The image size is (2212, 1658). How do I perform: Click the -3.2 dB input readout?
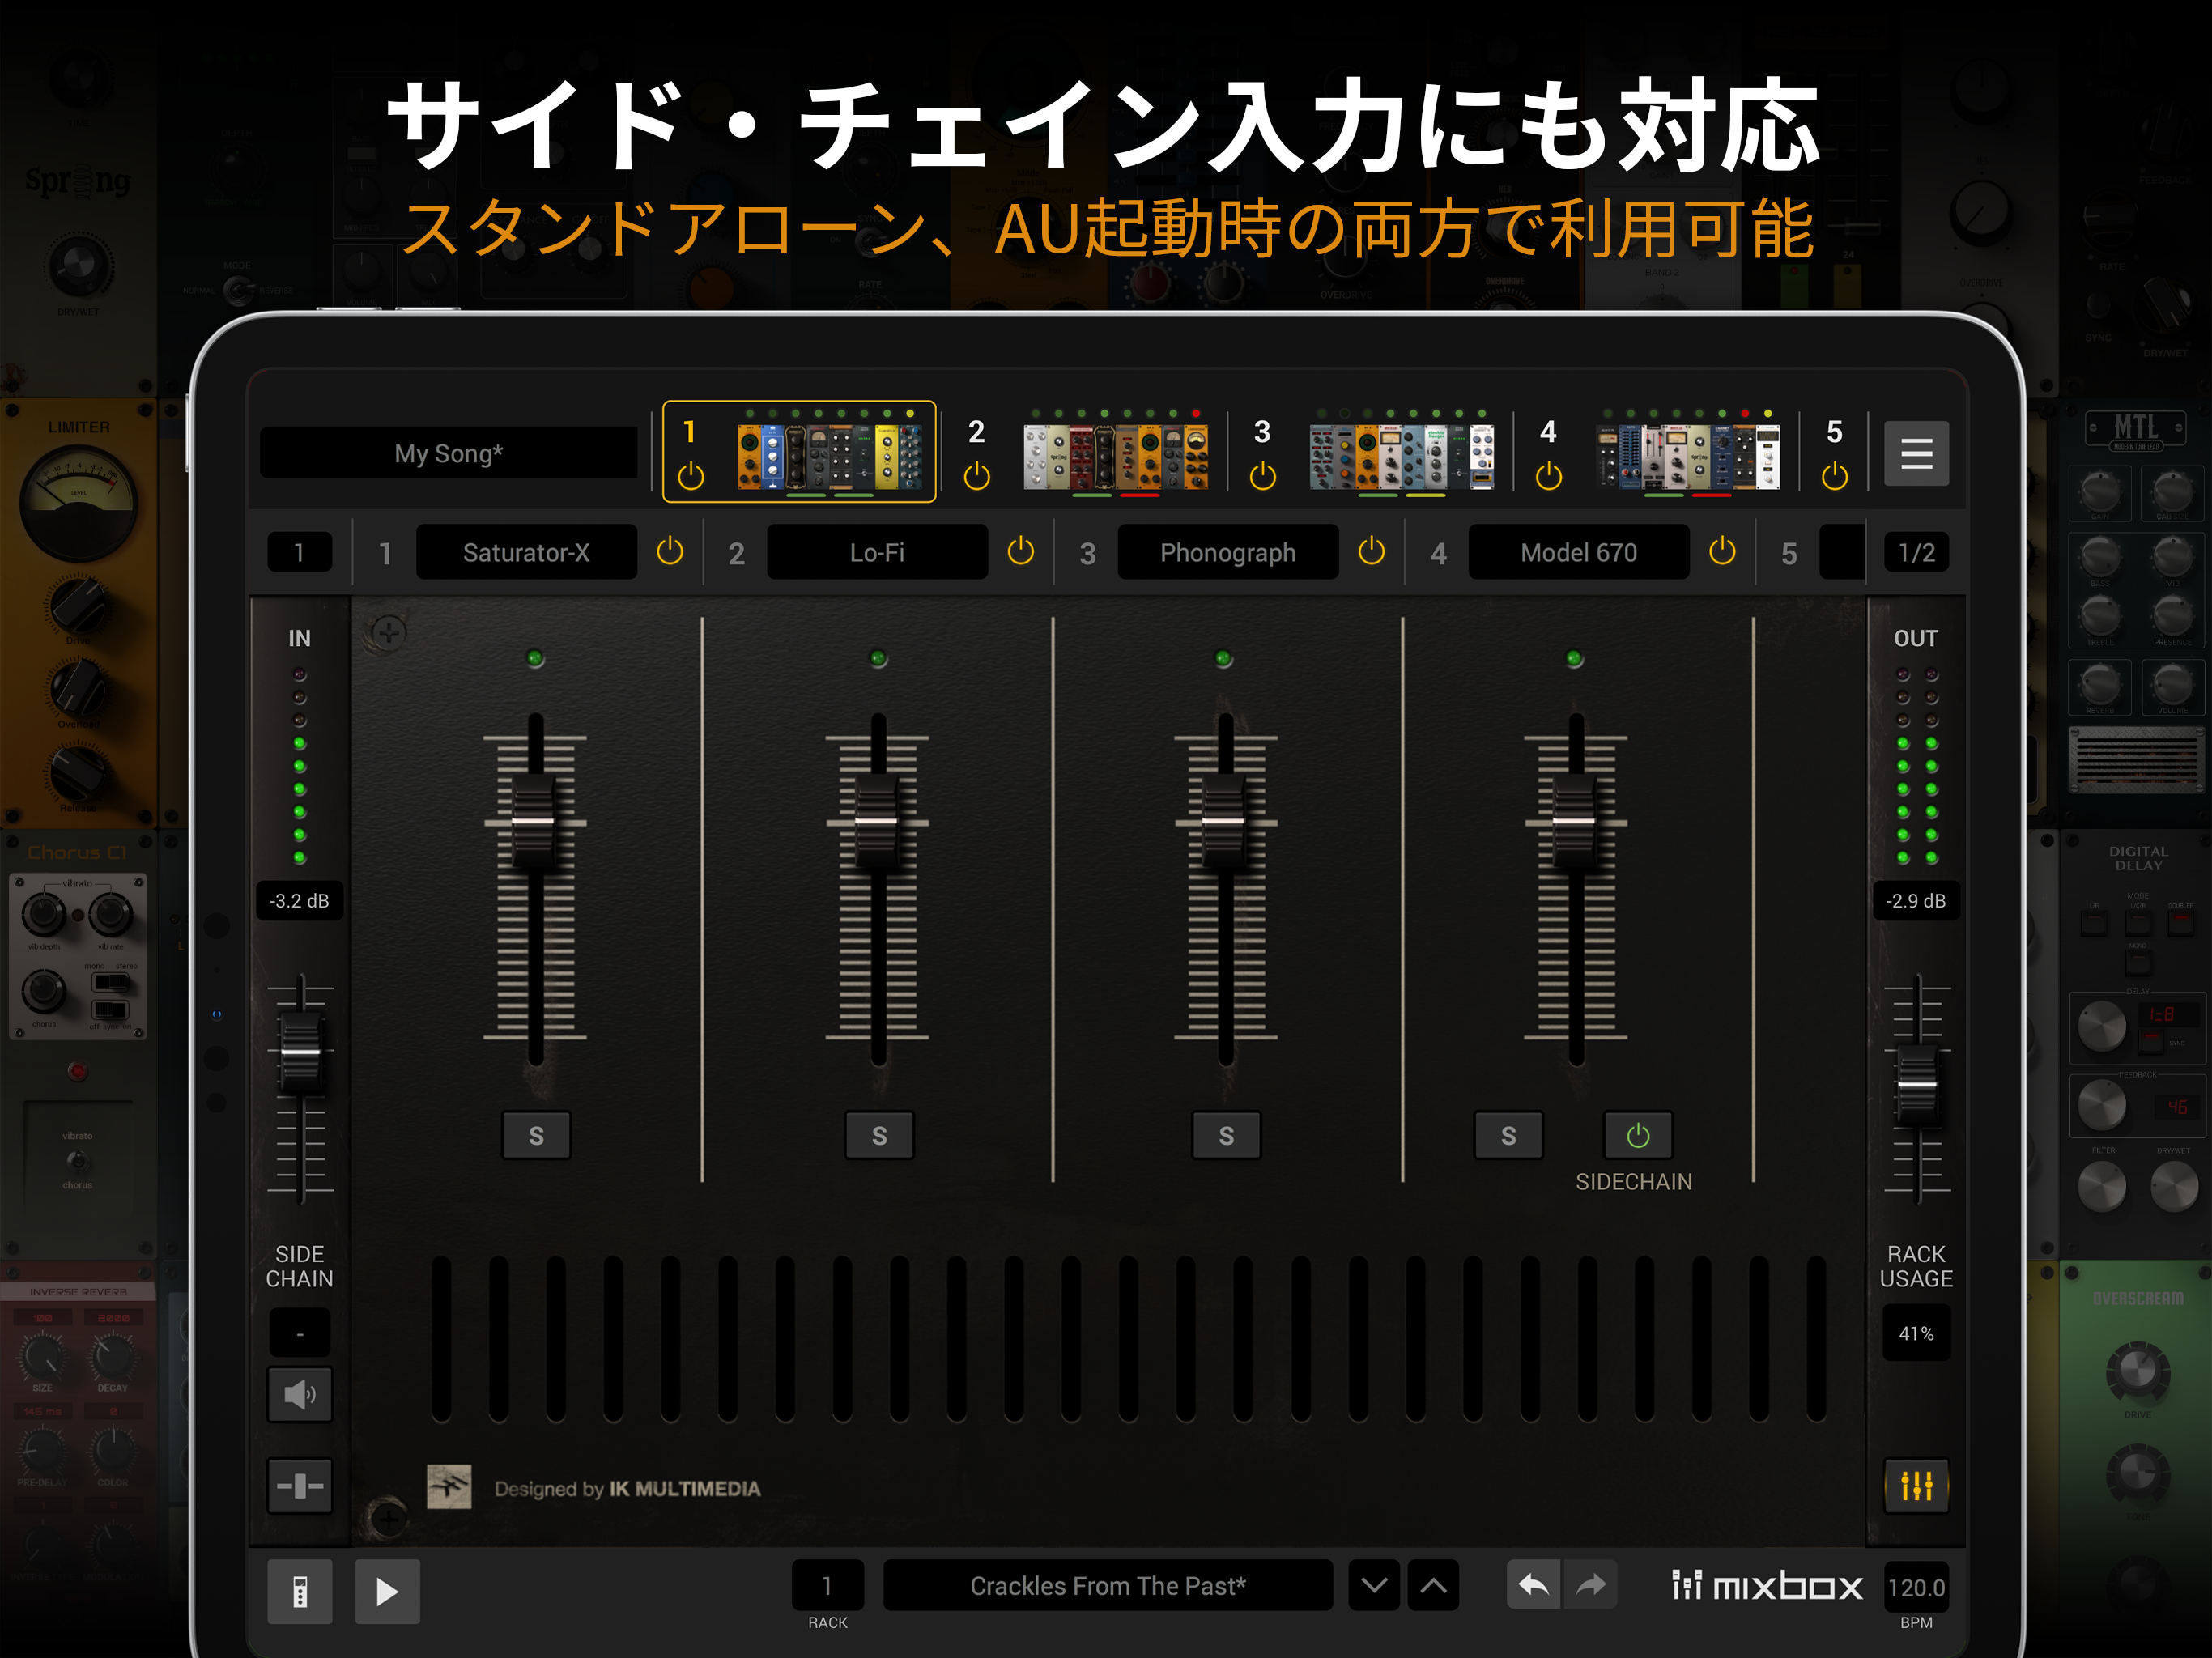(x=299, y=900)
